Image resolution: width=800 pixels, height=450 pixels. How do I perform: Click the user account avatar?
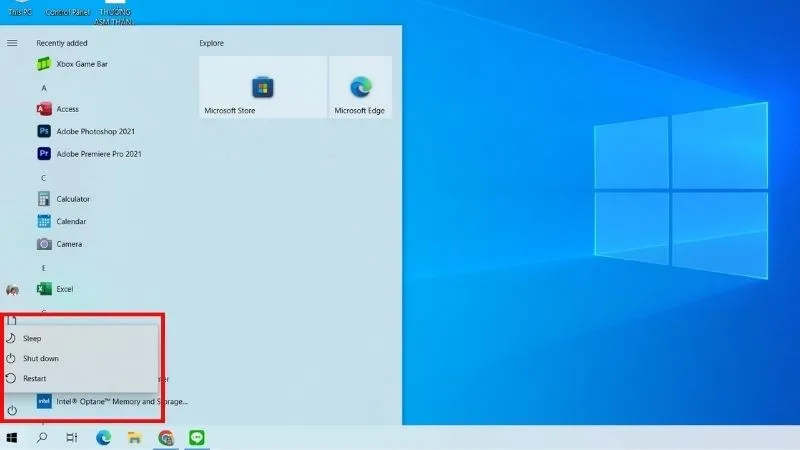12,290
